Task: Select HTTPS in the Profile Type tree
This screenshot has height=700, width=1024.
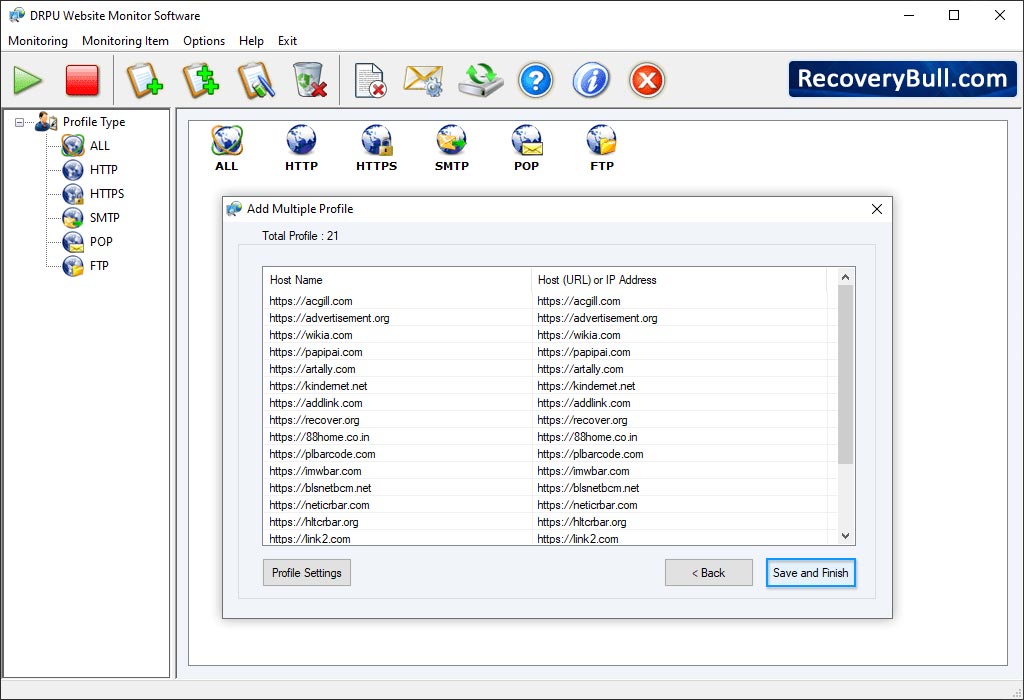Action: (106, 194)
